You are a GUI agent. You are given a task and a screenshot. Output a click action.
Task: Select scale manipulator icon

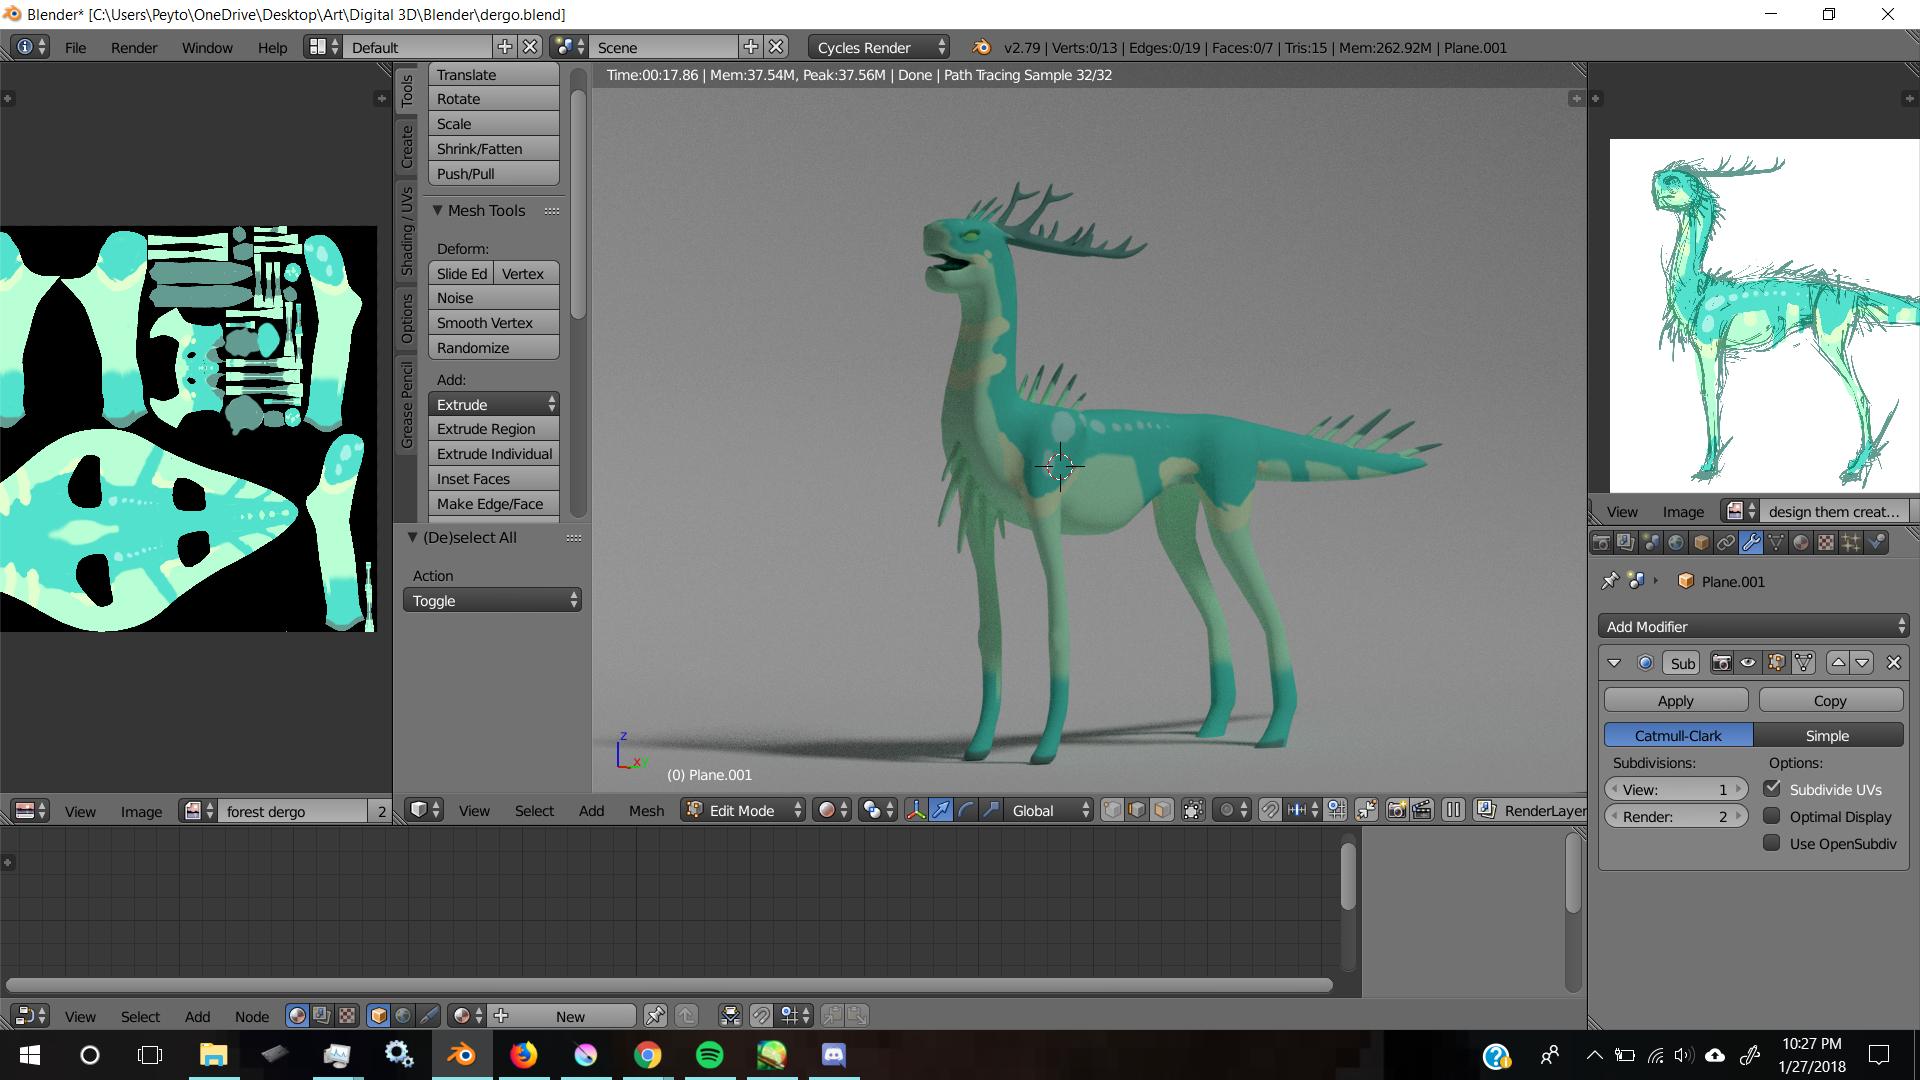[x=990, y=810]
